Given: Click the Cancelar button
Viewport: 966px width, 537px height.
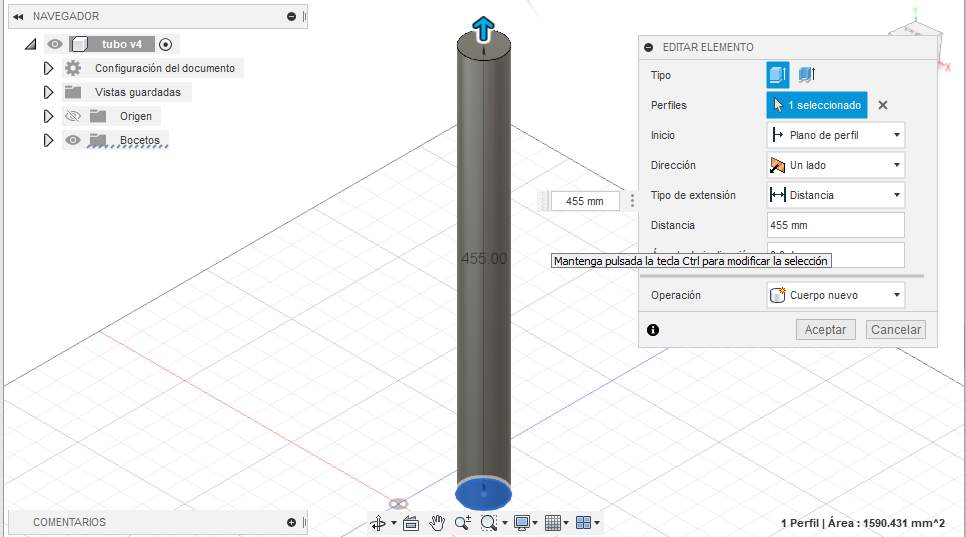Looking at the screenshot, I should coord(896,329).
